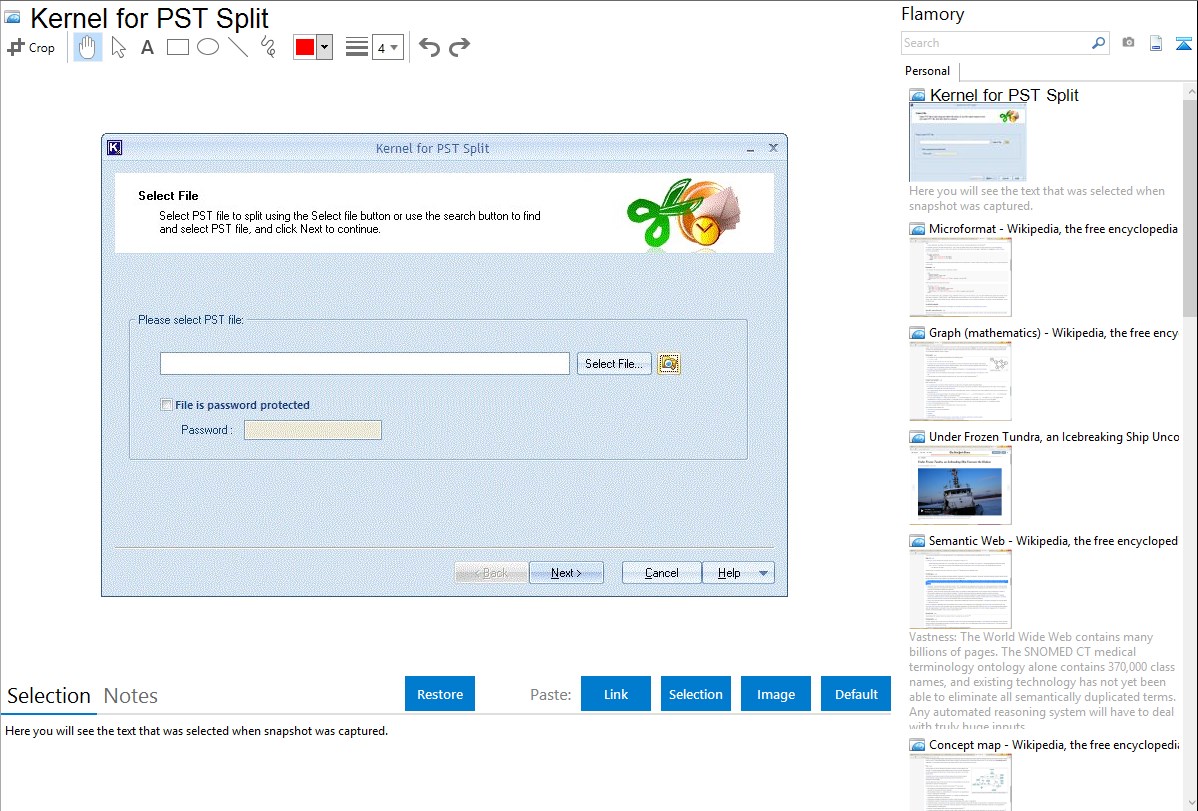Open Kernel for PST Split snapshot thumbnail
This screenshot has height=811, width=1198.
pos(967,143)
